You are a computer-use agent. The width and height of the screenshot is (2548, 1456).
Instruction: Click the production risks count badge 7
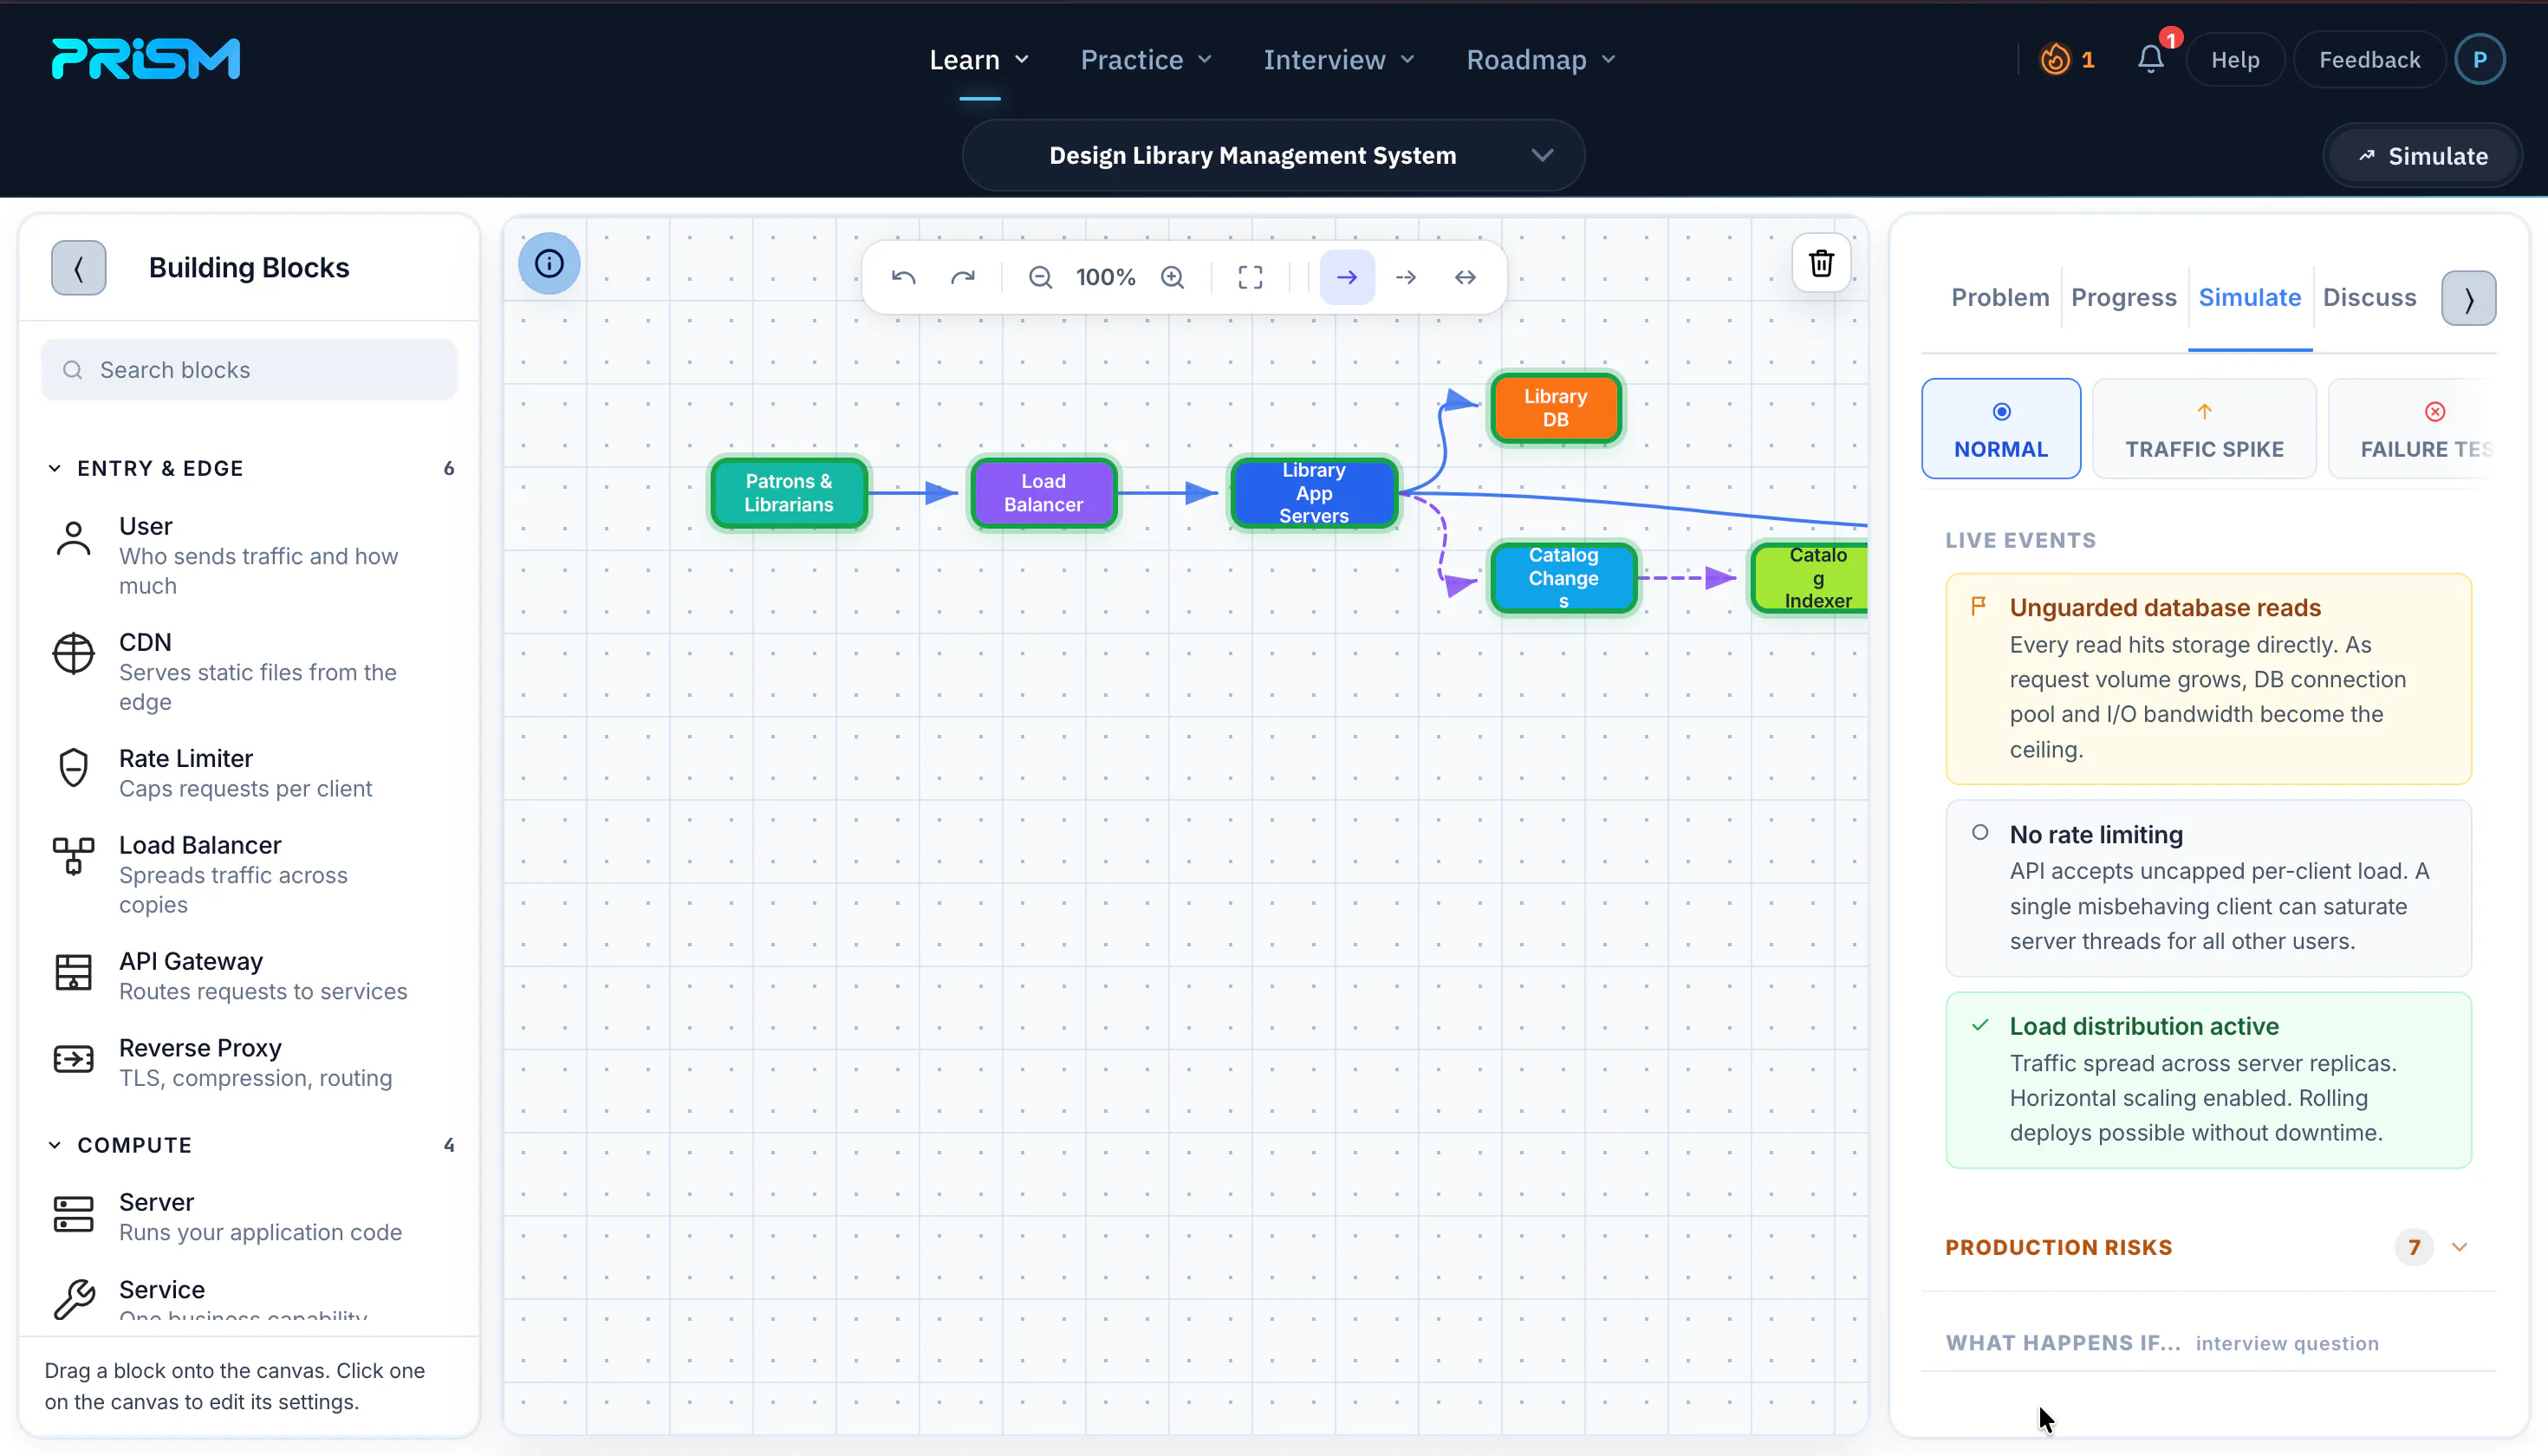2413,1247
